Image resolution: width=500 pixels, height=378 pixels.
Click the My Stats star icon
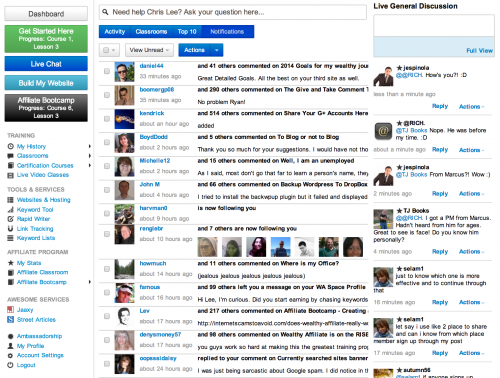click(11, 263)
